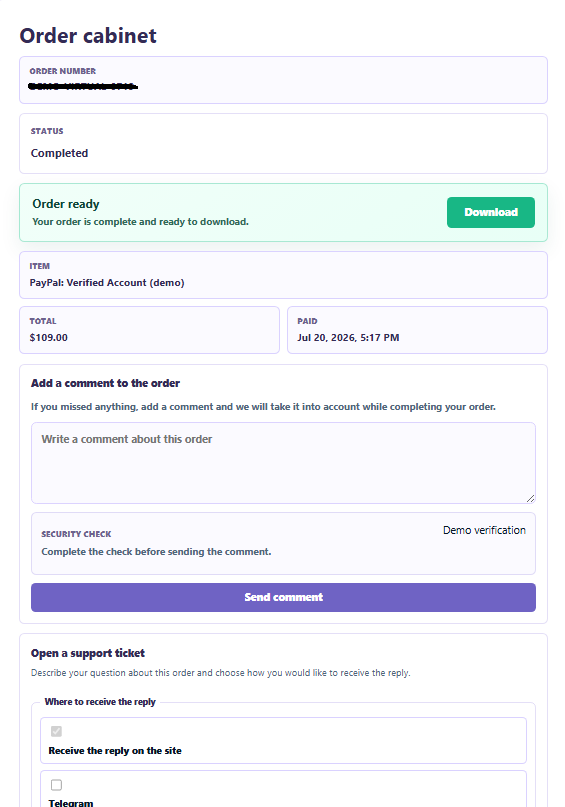Enable the Telegram reply checkbox
The width and height of the screenshot is (565, 807).
pyautogui.click(x=56, y=785)
